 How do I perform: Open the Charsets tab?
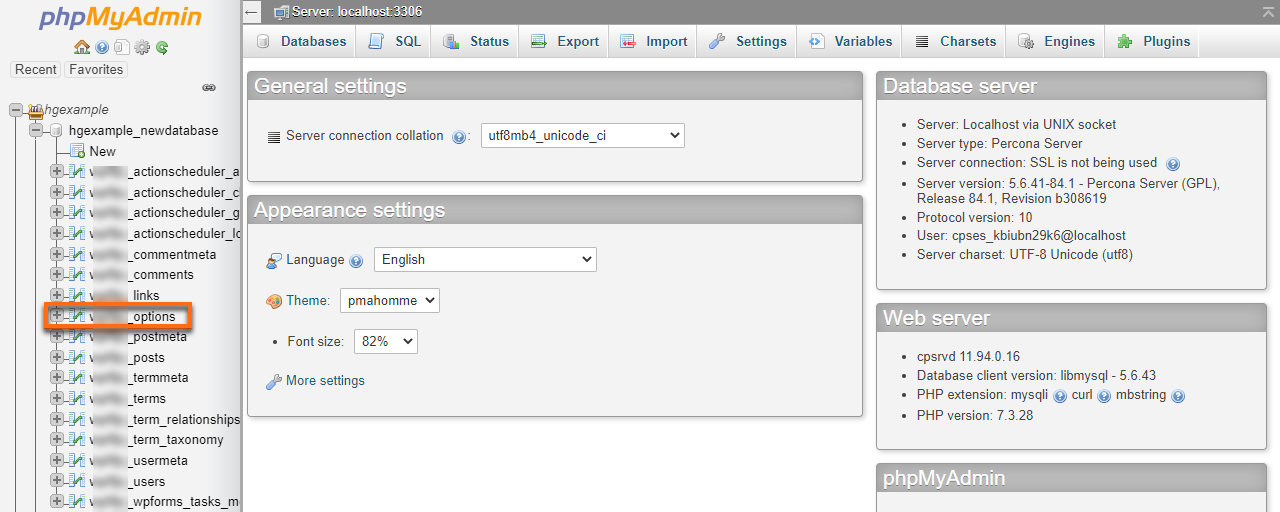tap(955, 41)
